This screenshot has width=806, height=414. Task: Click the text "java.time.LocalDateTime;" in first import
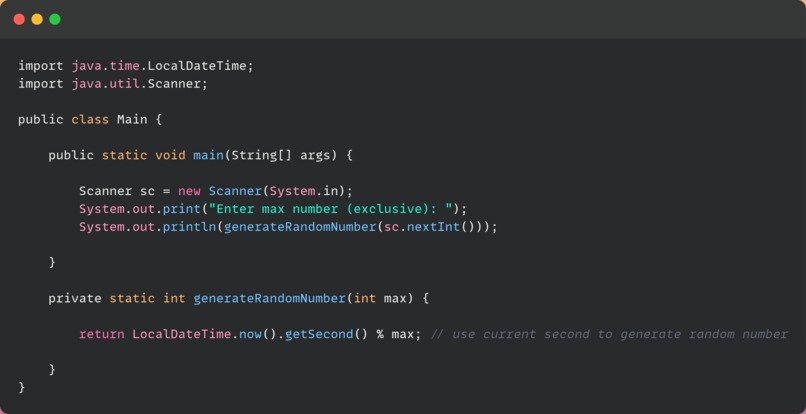tap(162, 66)
